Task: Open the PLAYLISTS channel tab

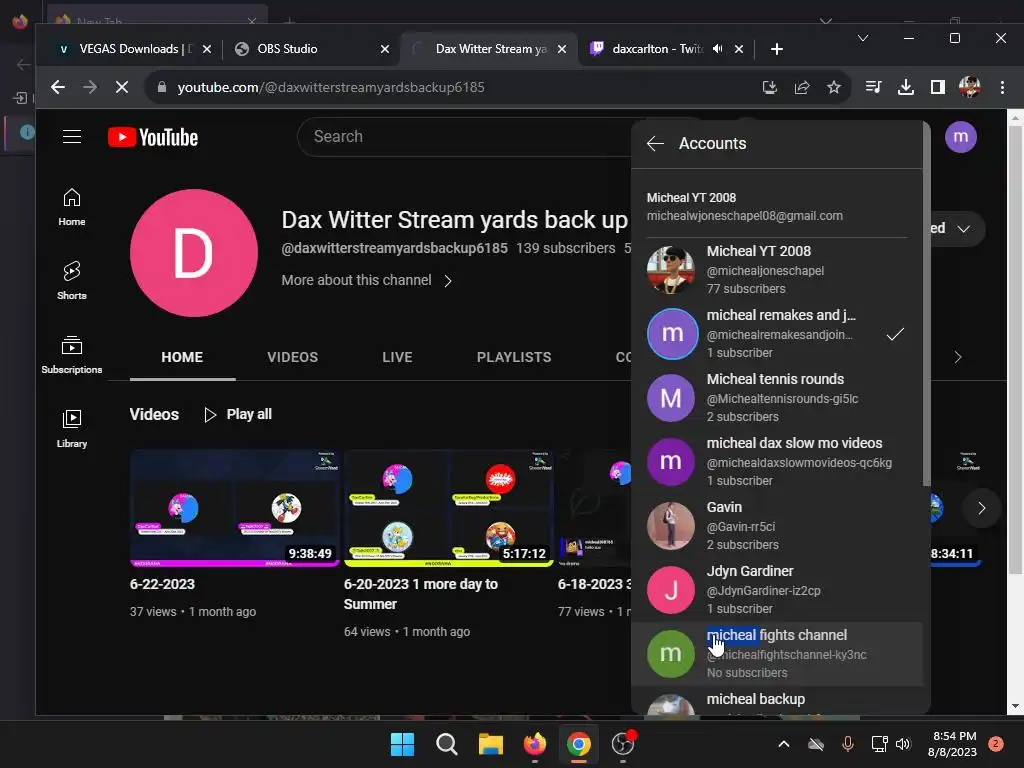Action: click(514, 357)
